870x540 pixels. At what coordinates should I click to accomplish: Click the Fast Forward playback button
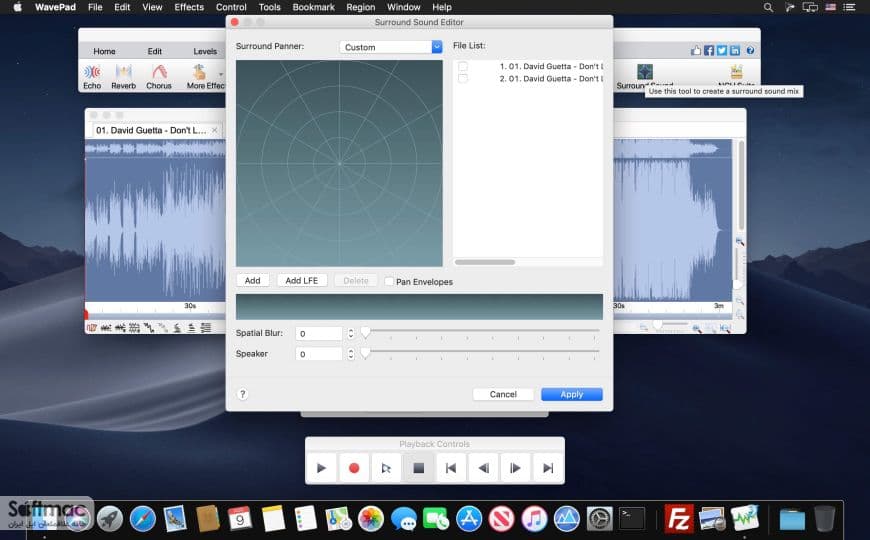[x=515, y=468]
